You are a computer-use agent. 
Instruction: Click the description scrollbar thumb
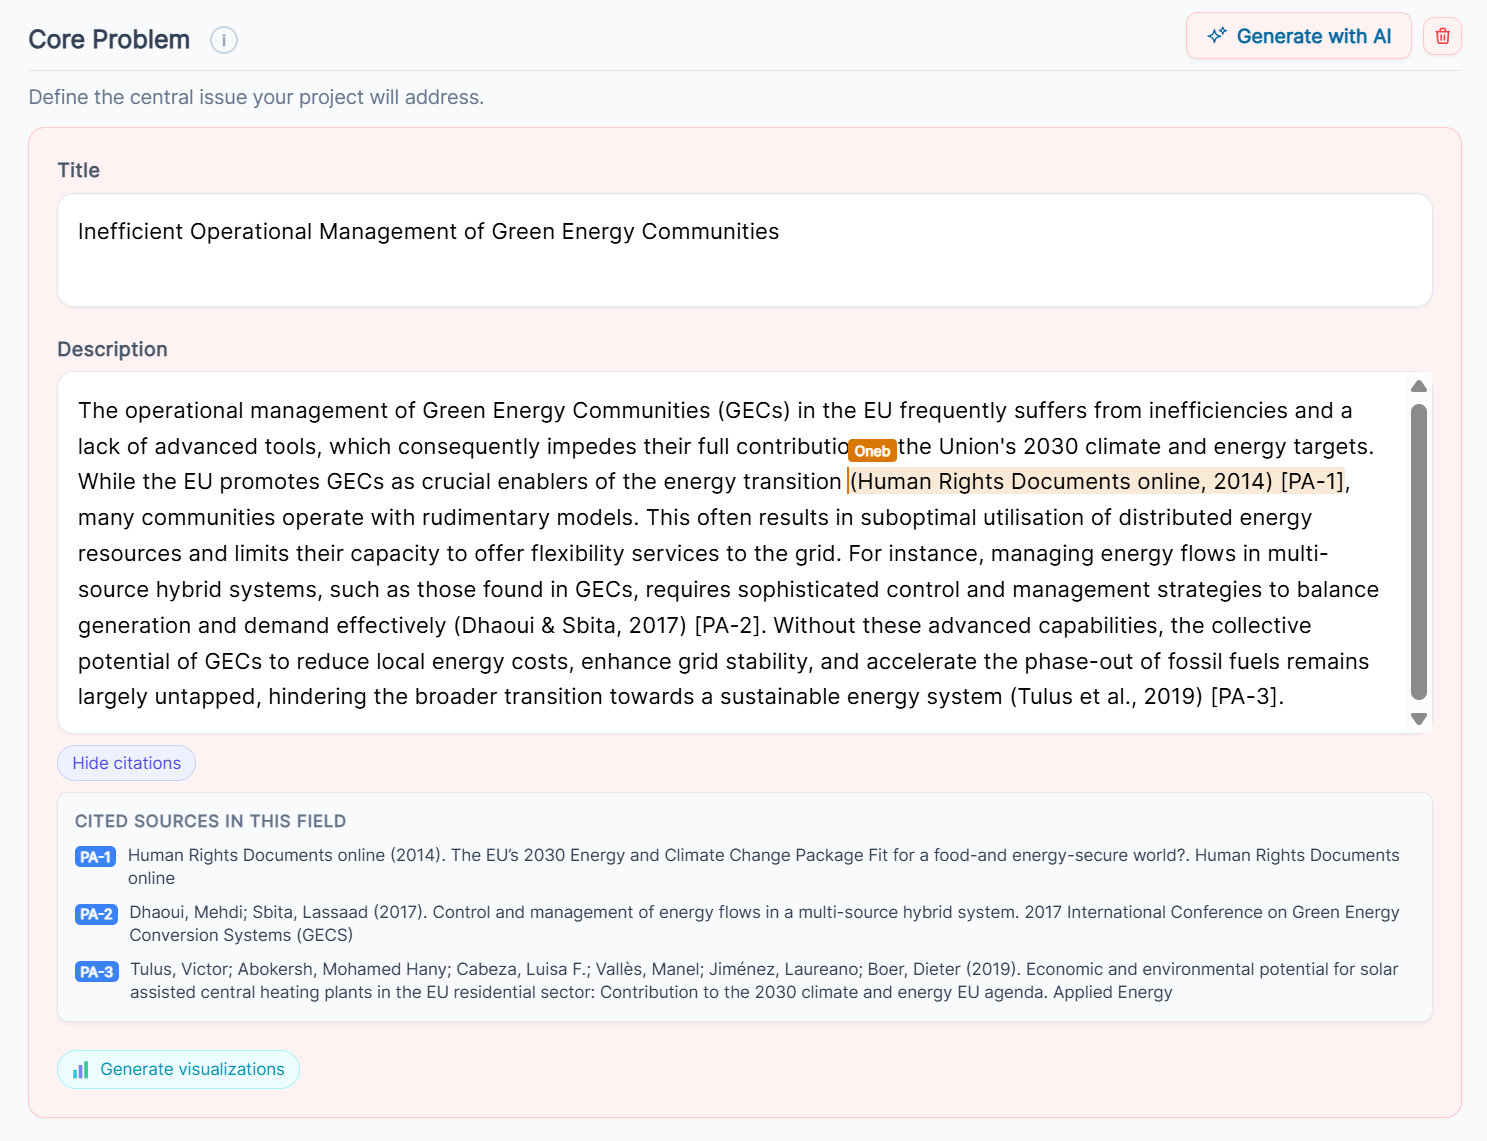pyautogui.click(x=1418, y=551)
